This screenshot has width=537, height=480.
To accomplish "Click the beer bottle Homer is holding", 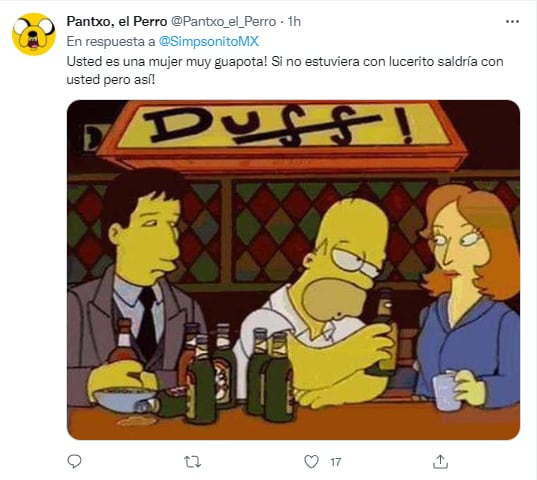I will tap(384, 329).
